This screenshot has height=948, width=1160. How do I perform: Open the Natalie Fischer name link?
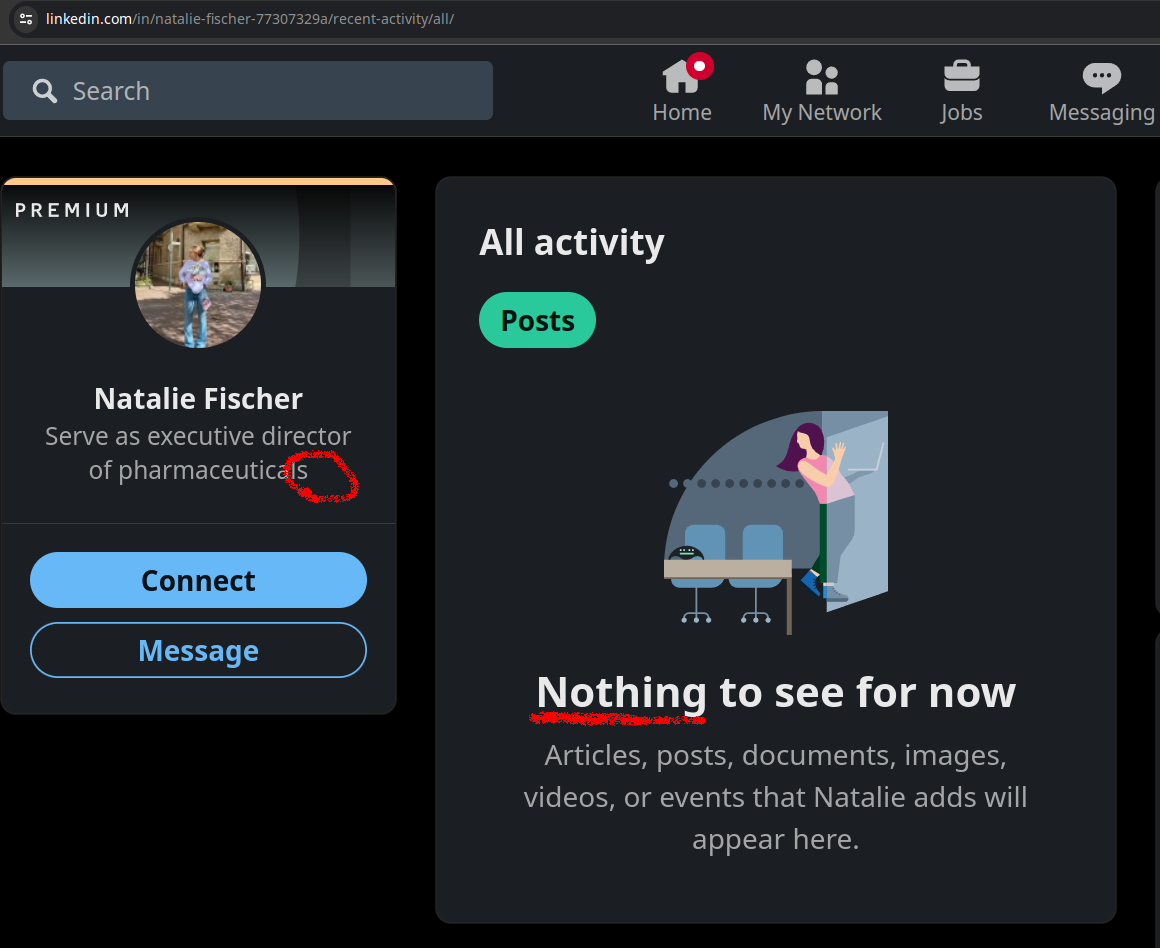pyautogui.click(x=198, y=399)
